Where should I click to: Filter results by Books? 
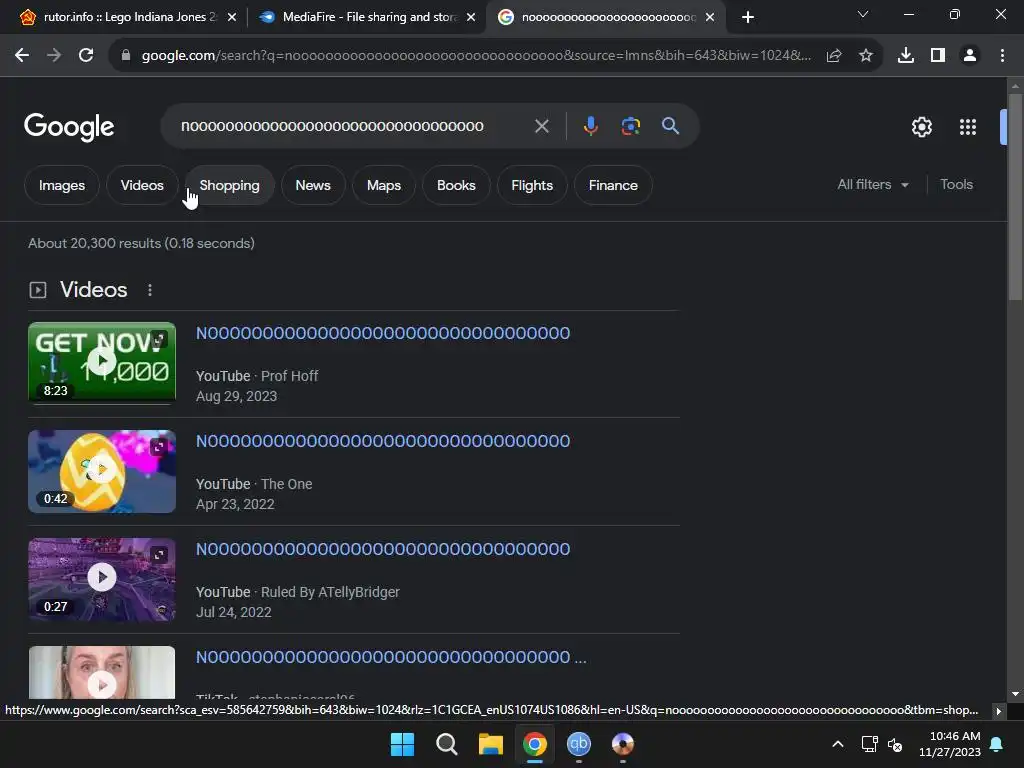[456, 185]
